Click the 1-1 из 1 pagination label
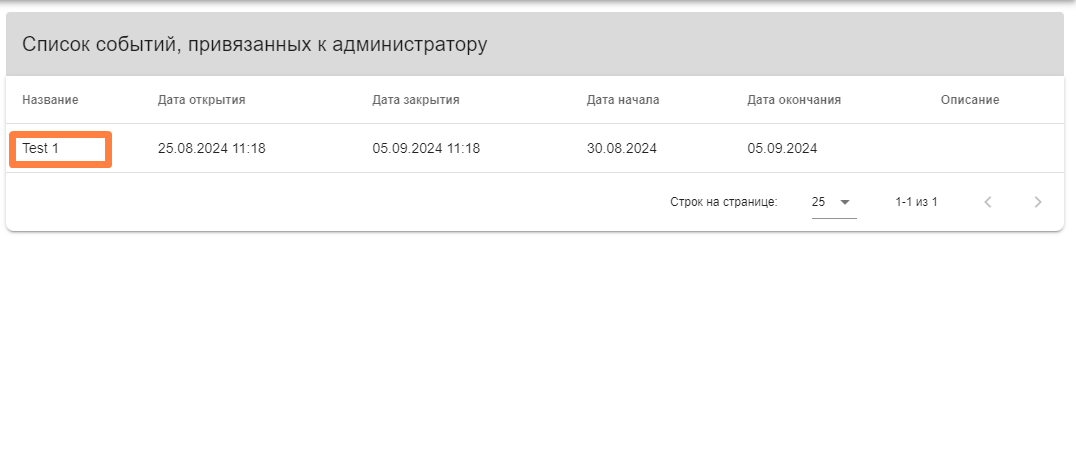 pyautogui.click(x=916, y=202)
